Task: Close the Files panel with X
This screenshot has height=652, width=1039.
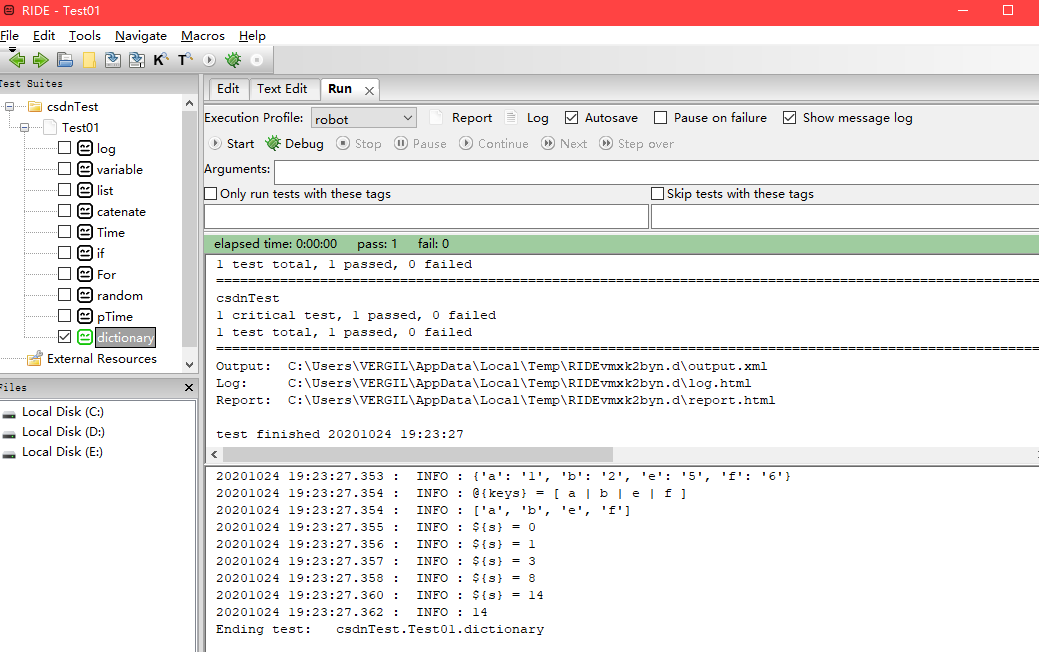Action: point(189,388)
